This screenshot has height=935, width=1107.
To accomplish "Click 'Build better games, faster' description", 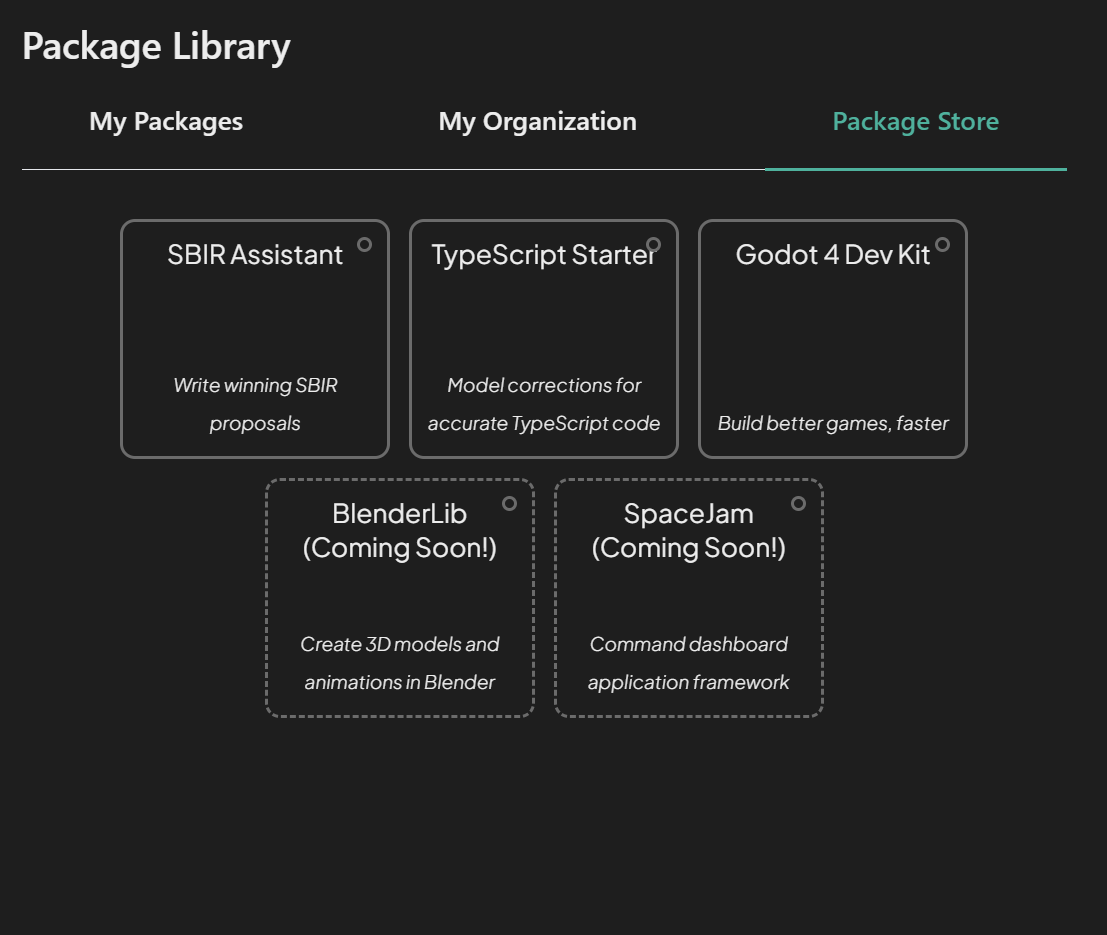I will pyautogui.click(x=832, y=423).
